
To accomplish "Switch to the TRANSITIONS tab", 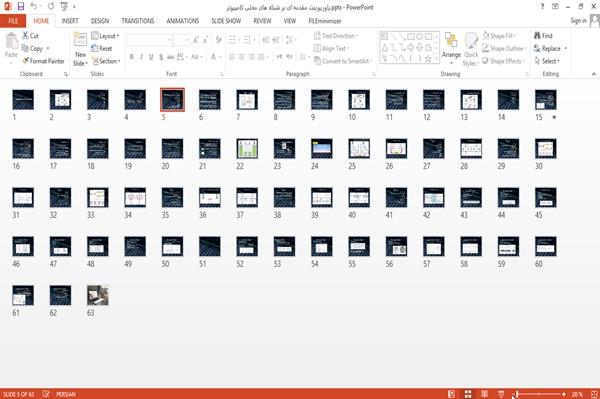I will point(138,21).
